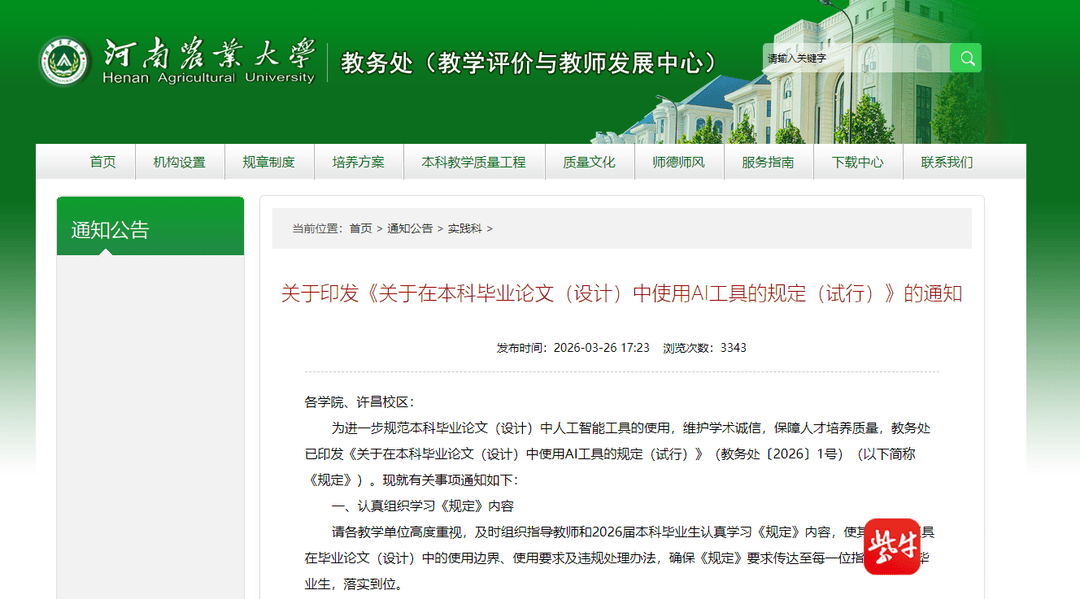Open the 下载中心 menu item

click(857, 161)
